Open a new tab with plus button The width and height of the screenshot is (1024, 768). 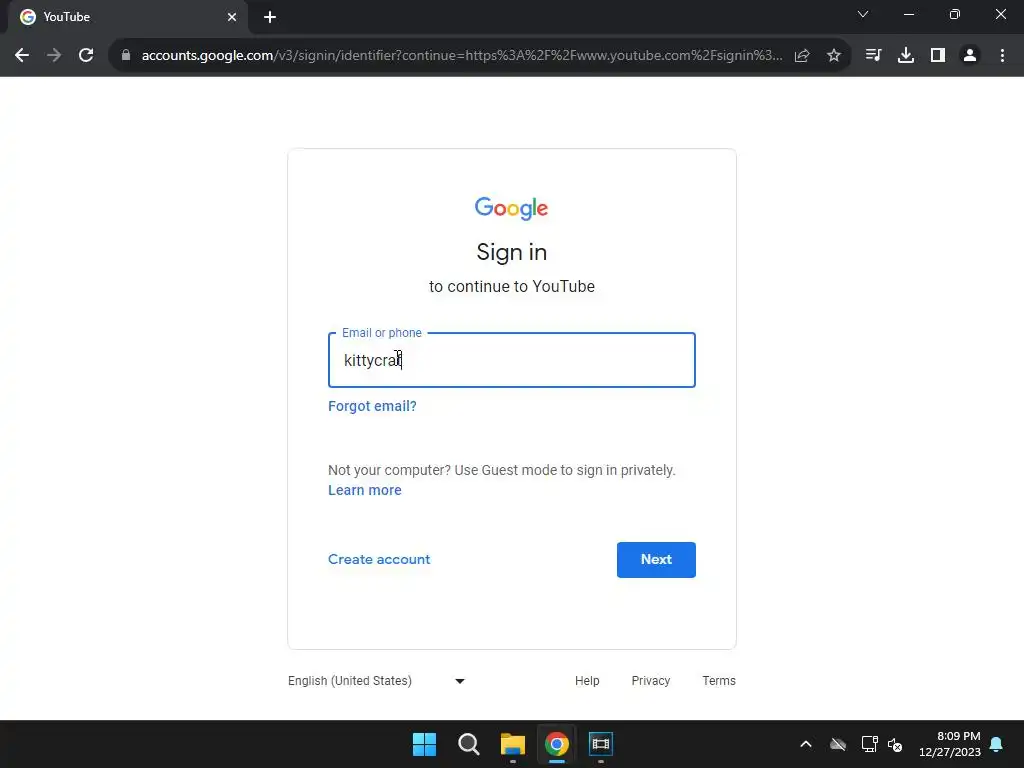point(270,17)
